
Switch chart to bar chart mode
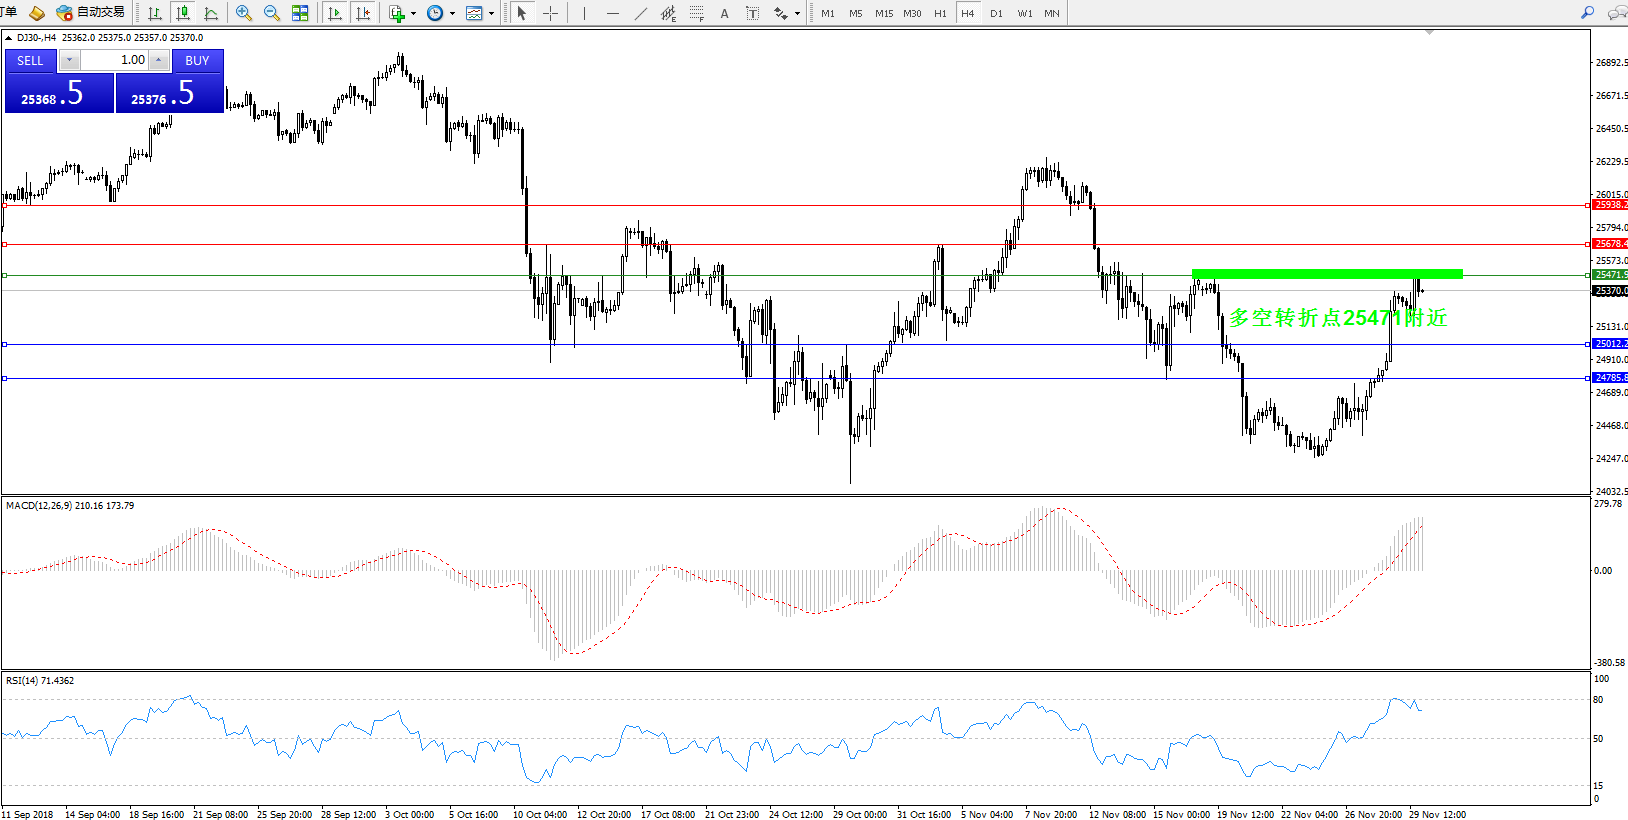[155, 13]
